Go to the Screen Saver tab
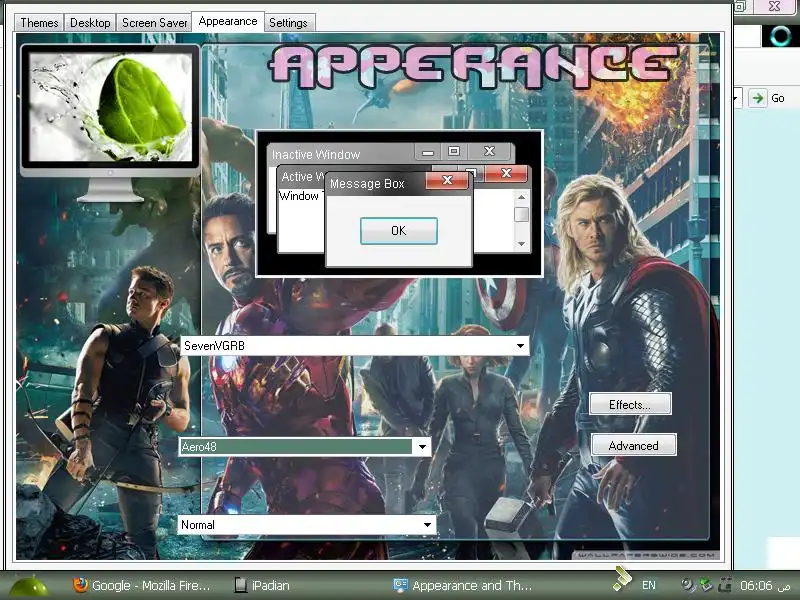This screenshot has width=800, height=600. (155, 23)
